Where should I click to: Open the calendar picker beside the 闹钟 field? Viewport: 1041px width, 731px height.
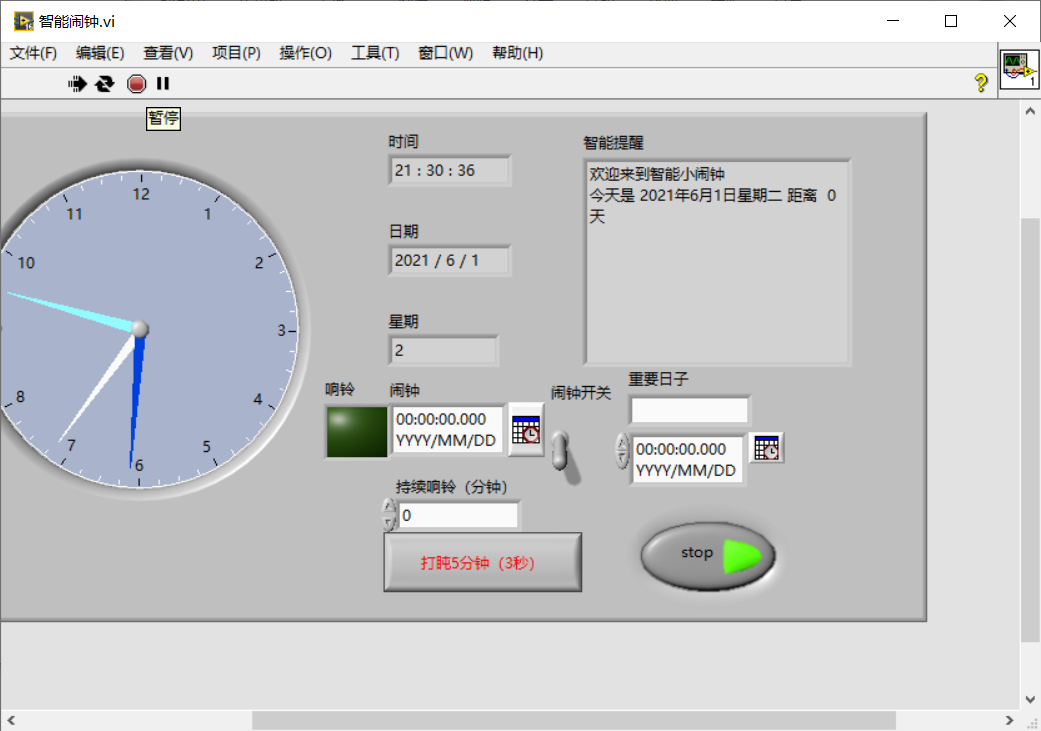pos(527,431)
